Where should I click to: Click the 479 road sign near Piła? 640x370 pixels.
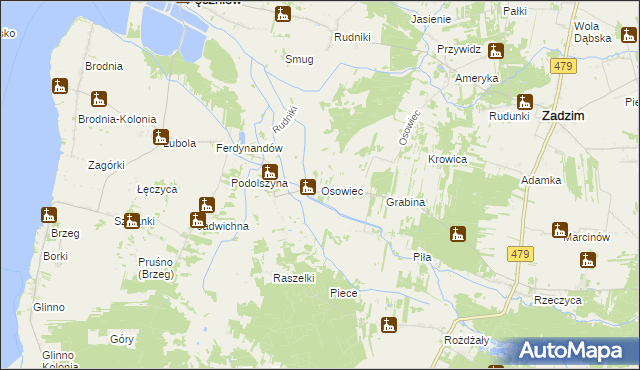tap(520, 254)
